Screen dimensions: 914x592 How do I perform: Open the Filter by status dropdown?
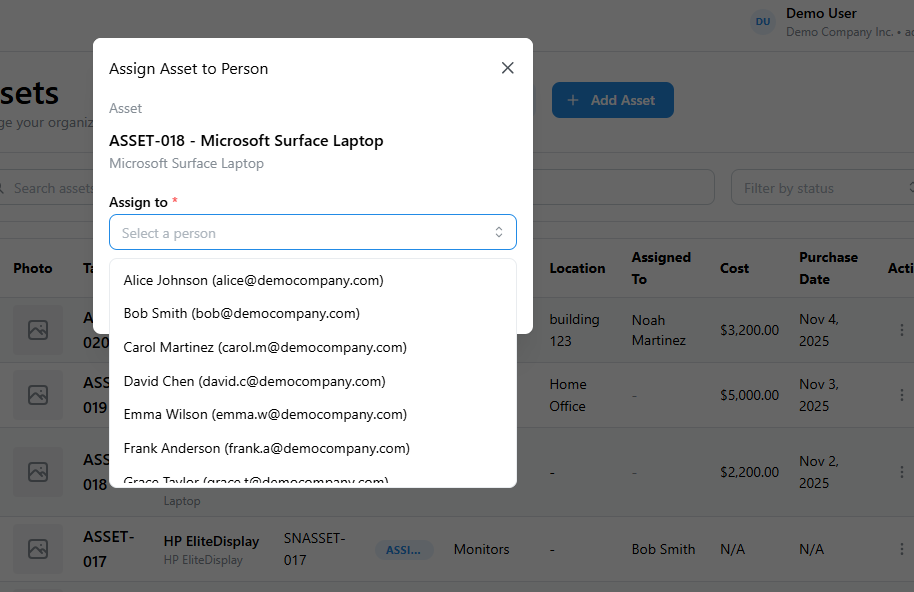click(x=820, y=187)
